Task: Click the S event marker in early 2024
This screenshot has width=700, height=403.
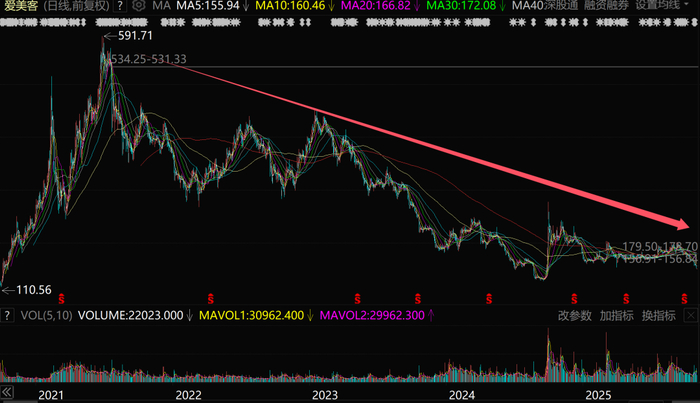Action: tap(489, 299)
